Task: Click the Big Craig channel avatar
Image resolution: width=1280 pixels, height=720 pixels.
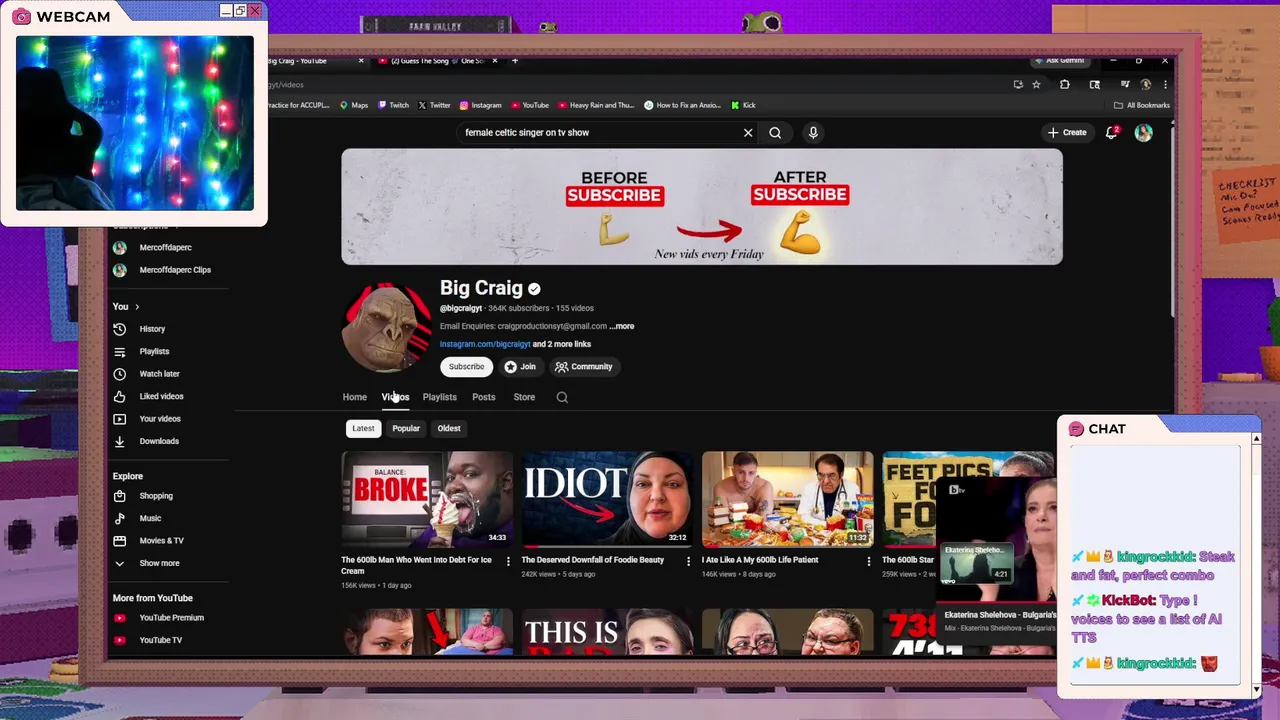Action: click(386, 329)
